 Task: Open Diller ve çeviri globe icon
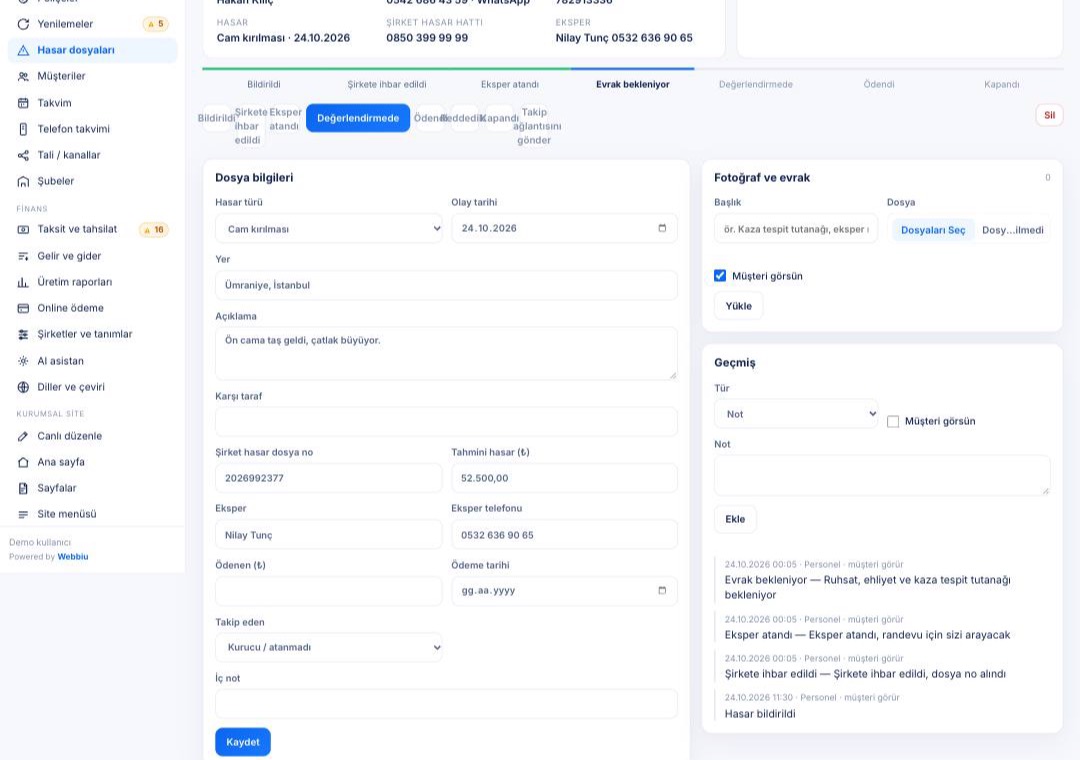pos(23,387)
